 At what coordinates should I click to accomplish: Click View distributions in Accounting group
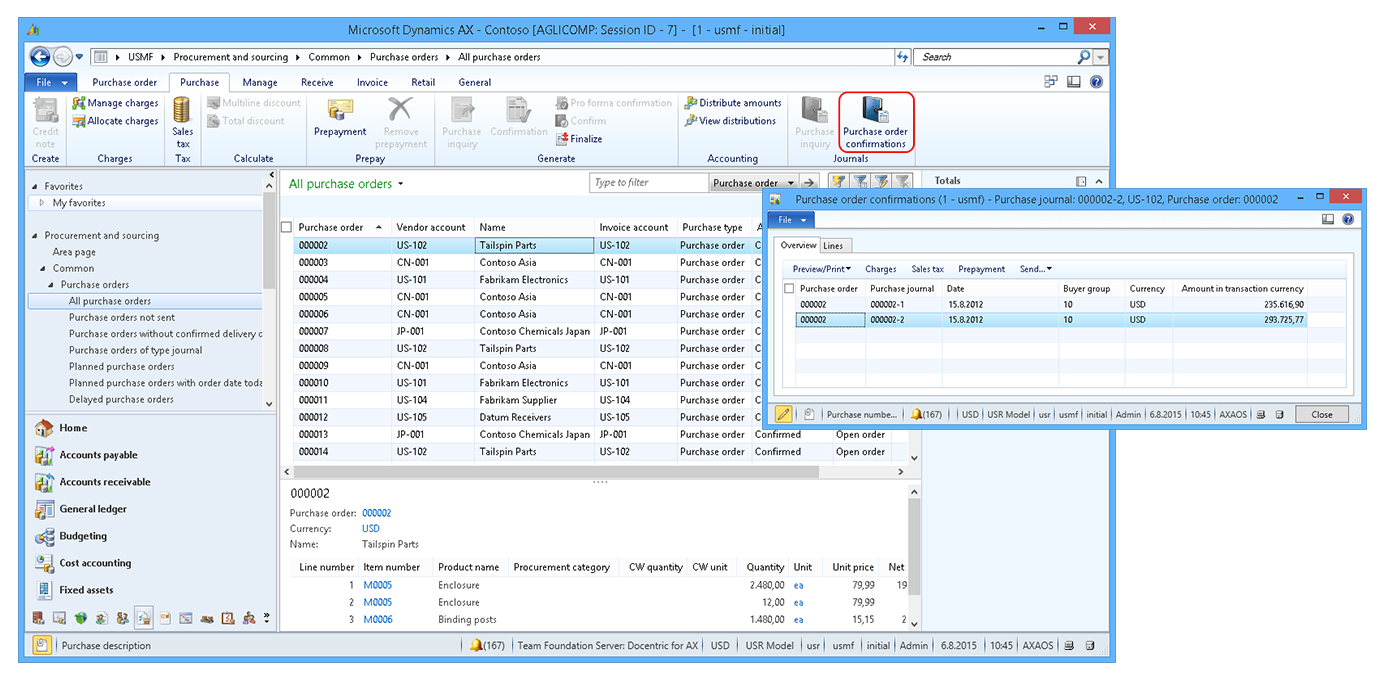click(730, 121)
